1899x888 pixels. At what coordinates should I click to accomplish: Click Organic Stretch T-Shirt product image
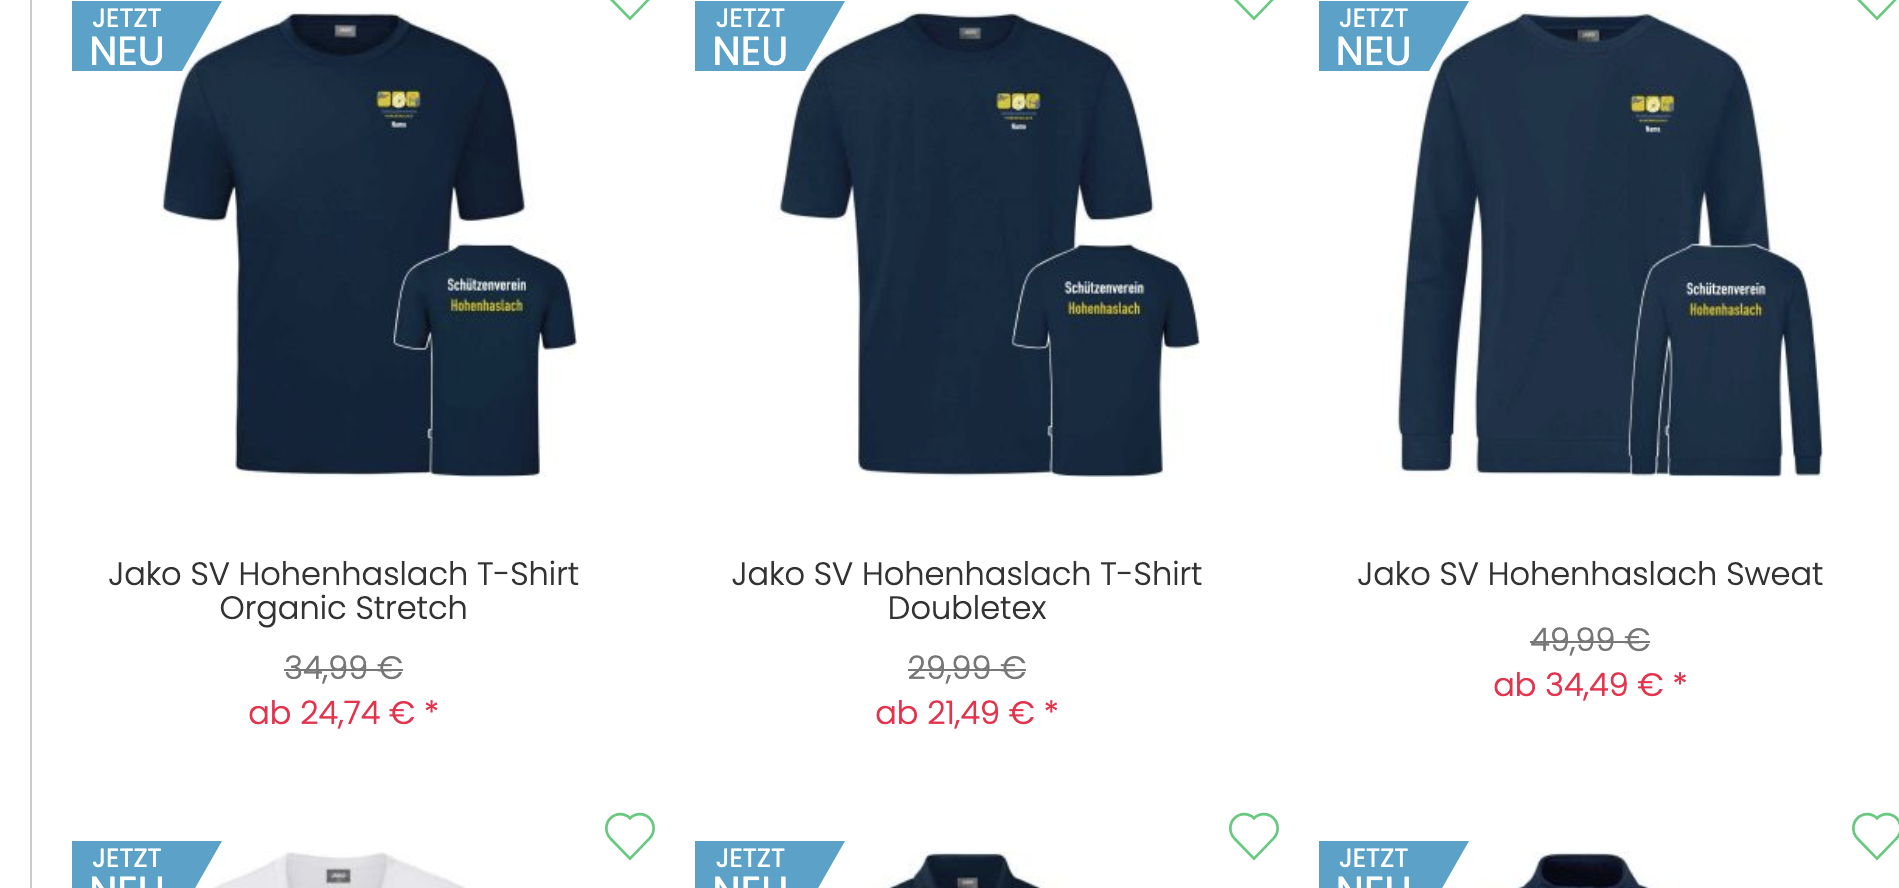pos(370,245)
